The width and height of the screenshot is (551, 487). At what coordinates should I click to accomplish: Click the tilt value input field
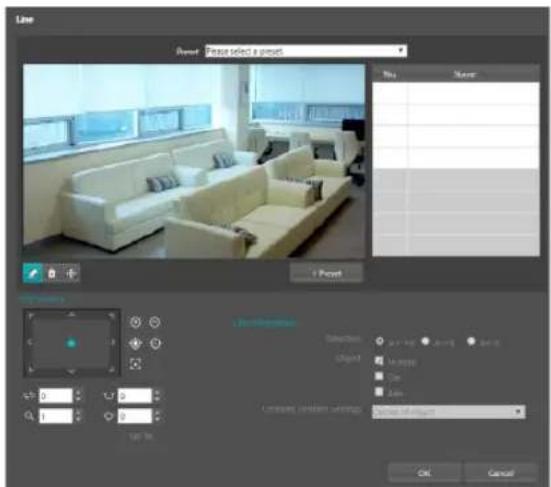pos(135,396)
